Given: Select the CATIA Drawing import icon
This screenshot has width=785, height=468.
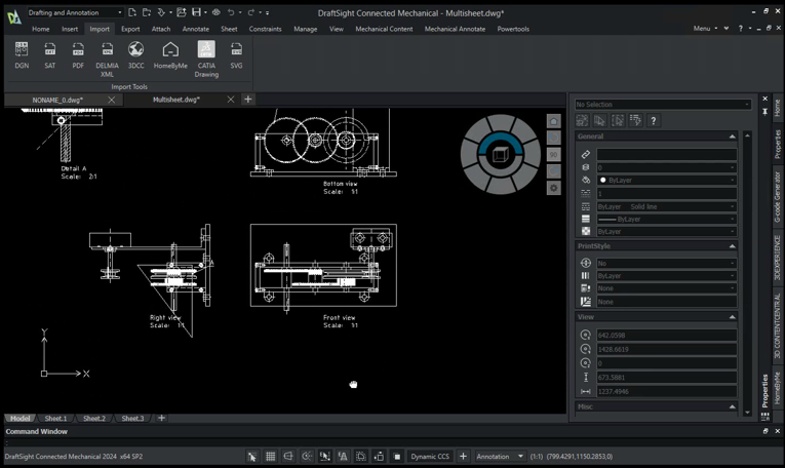Looking at the screenshot, I should (x=206, y=50).
